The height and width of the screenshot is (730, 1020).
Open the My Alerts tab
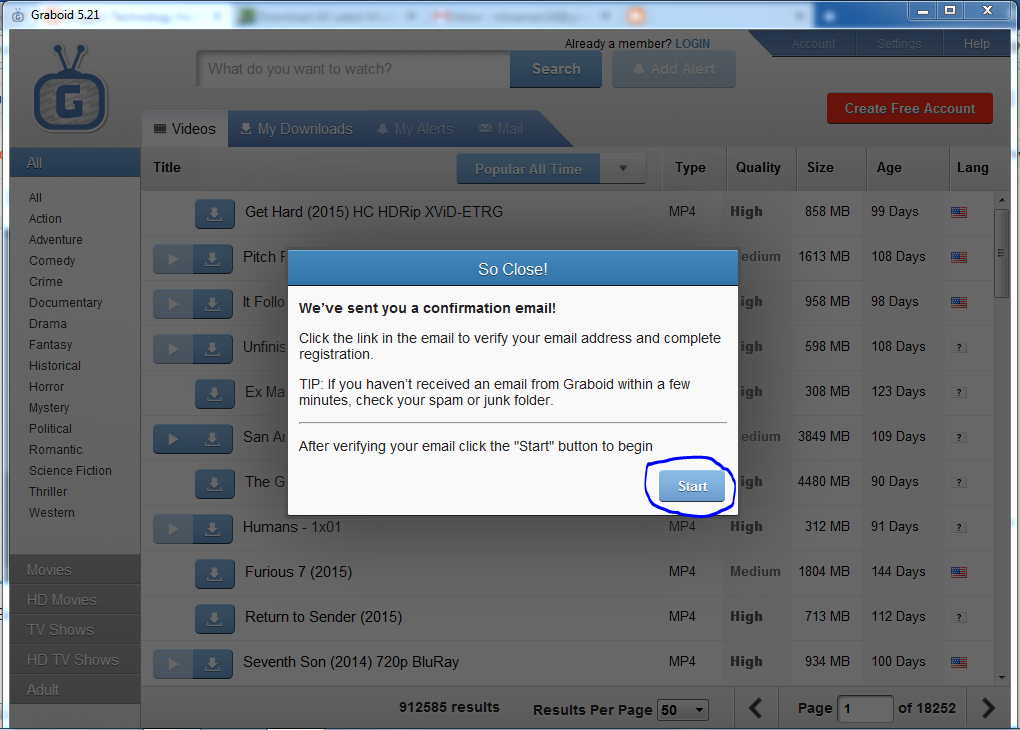point(415,129)
